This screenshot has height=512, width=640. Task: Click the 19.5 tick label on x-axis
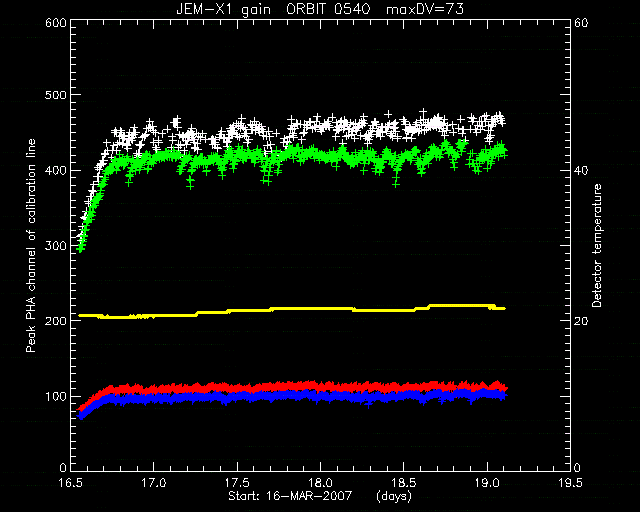point(571,483)
